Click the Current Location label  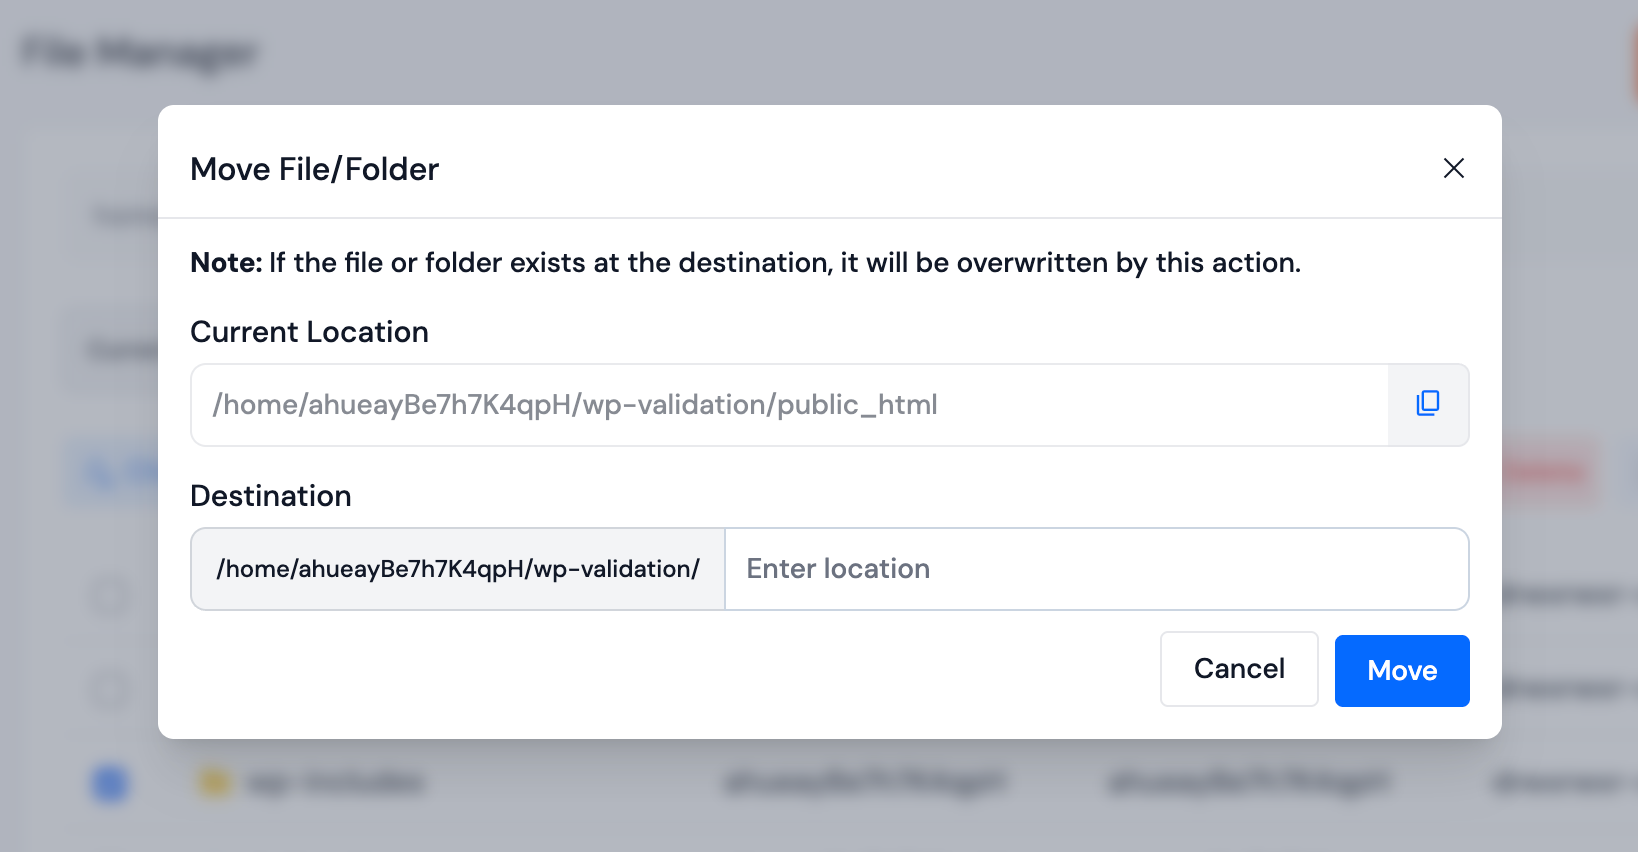pyautogui.click(x=309, y=332)
